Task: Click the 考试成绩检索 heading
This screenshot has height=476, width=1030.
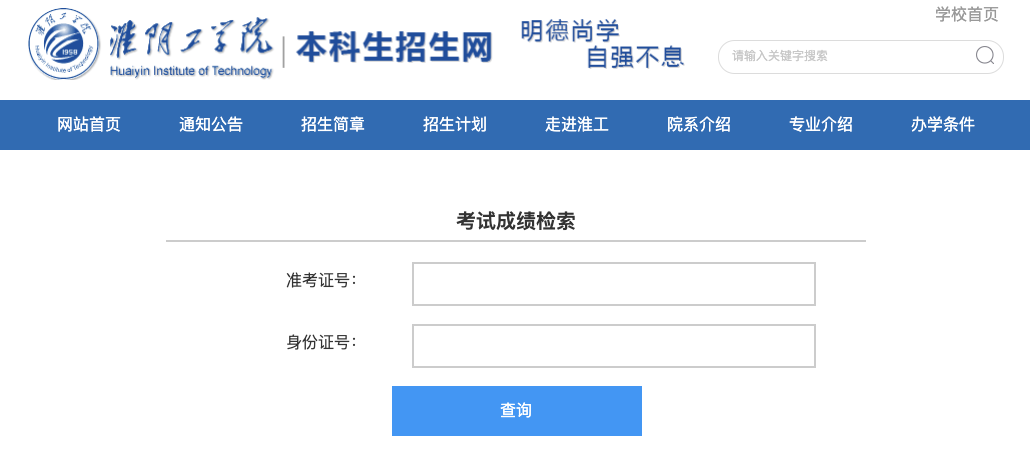Action: coord(516,222)
